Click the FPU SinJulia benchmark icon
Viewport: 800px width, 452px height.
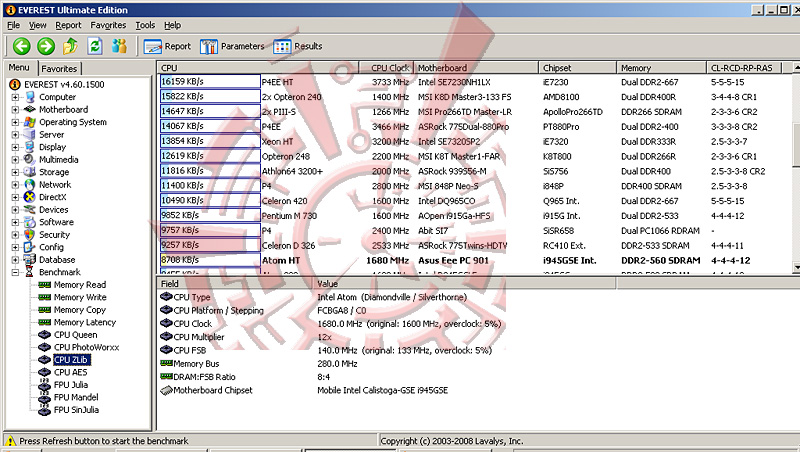pos(44,410)
